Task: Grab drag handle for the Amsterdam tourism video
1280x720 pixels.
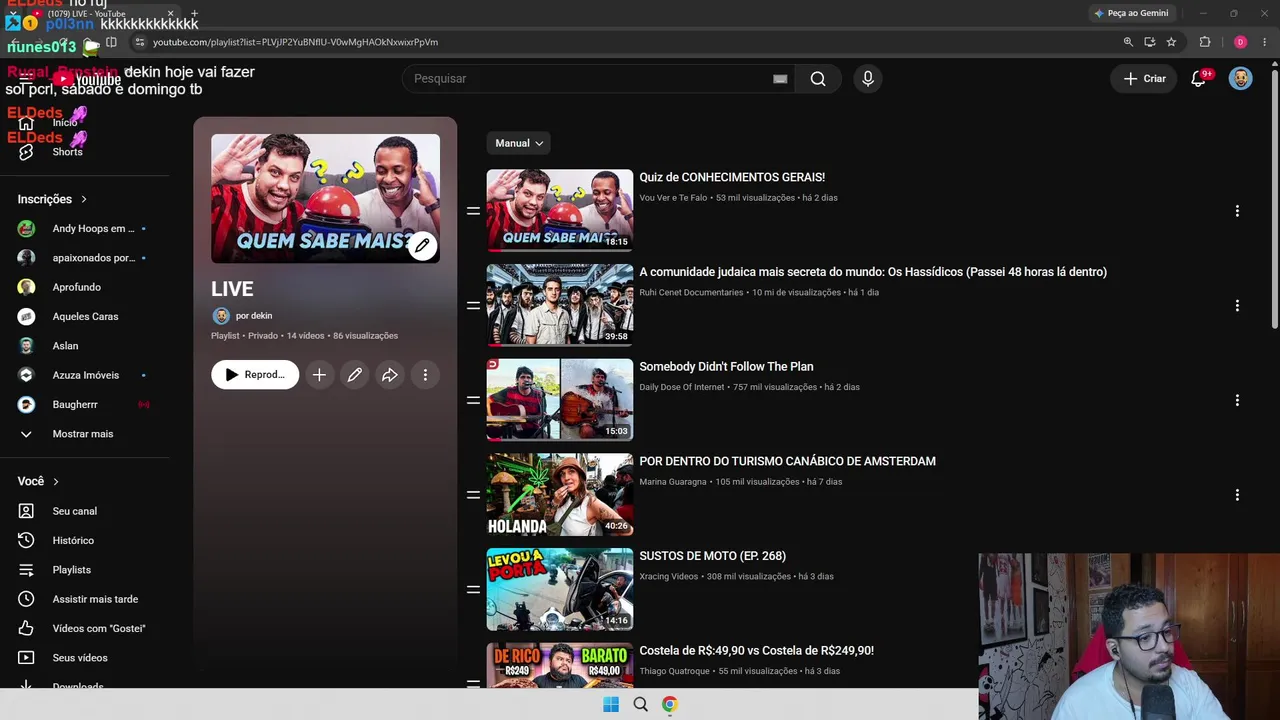Action: pos(473,495)
